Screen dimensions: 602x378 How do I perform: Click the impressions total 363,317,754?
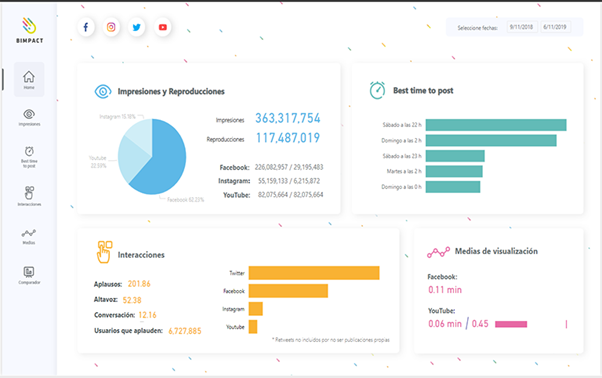(288, 118)
